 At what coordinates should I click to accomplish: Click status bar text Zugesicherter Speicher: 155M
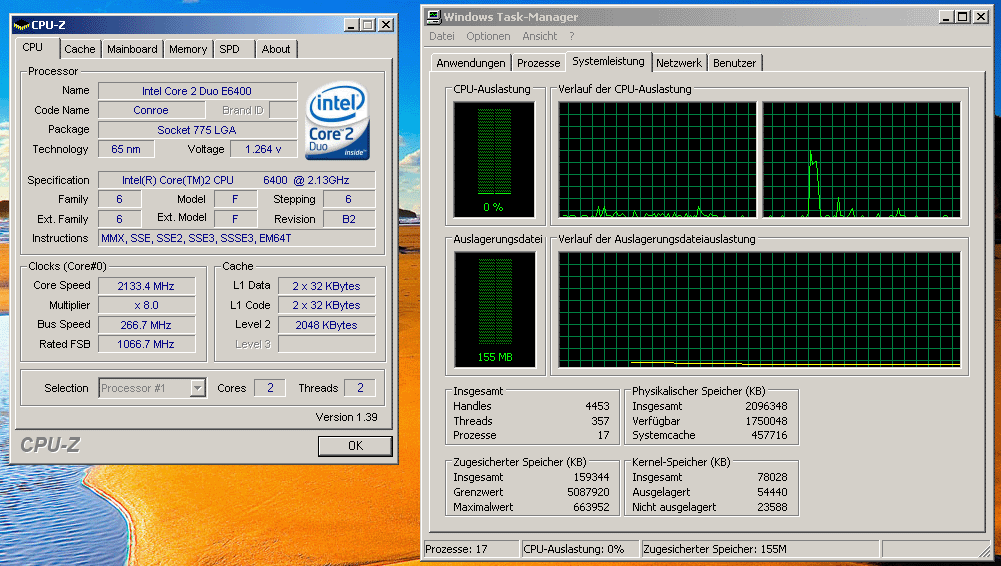[715, 549]
